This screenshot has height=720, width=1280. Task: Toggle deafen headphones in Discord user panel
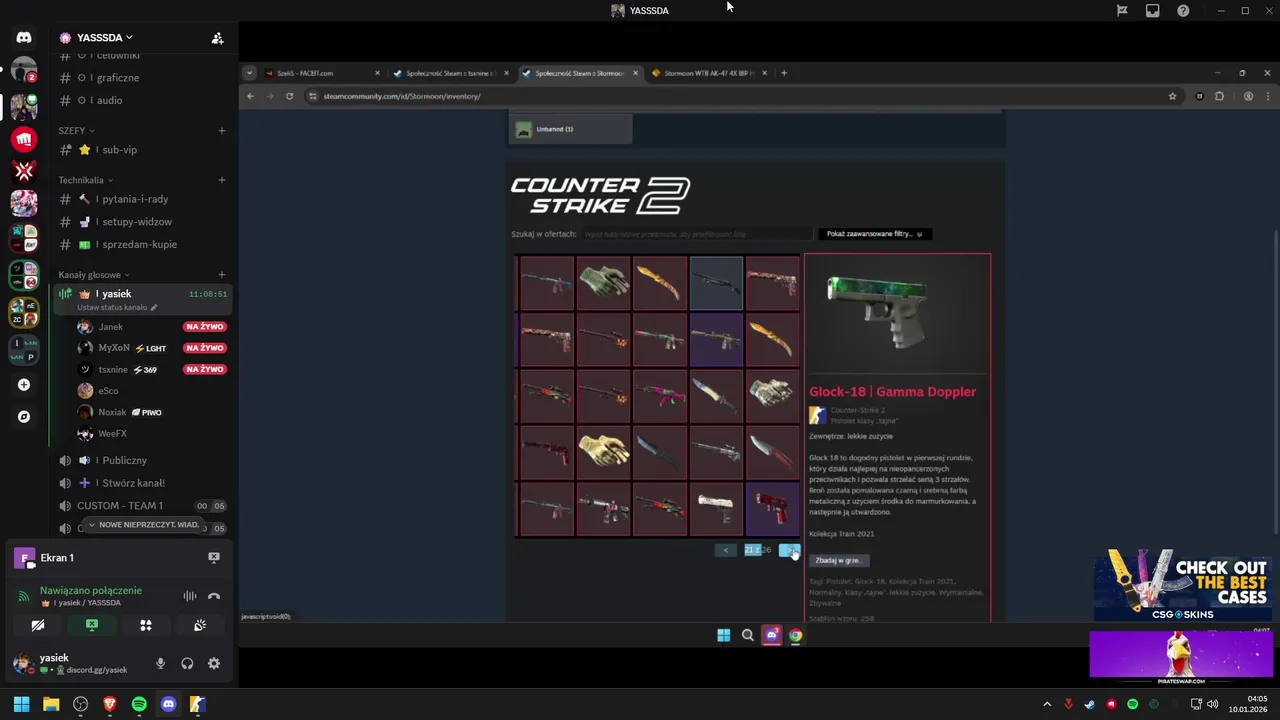pos(187,663)
